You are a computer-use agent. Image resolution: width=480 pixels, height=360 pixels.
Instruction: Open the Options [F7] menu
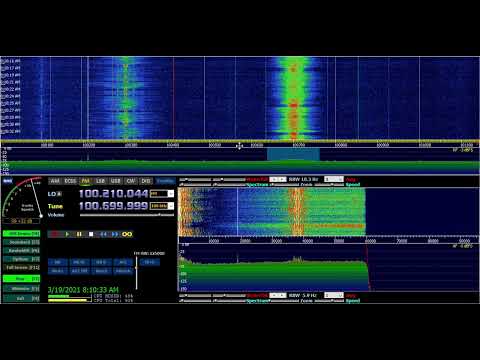(22, 259)
